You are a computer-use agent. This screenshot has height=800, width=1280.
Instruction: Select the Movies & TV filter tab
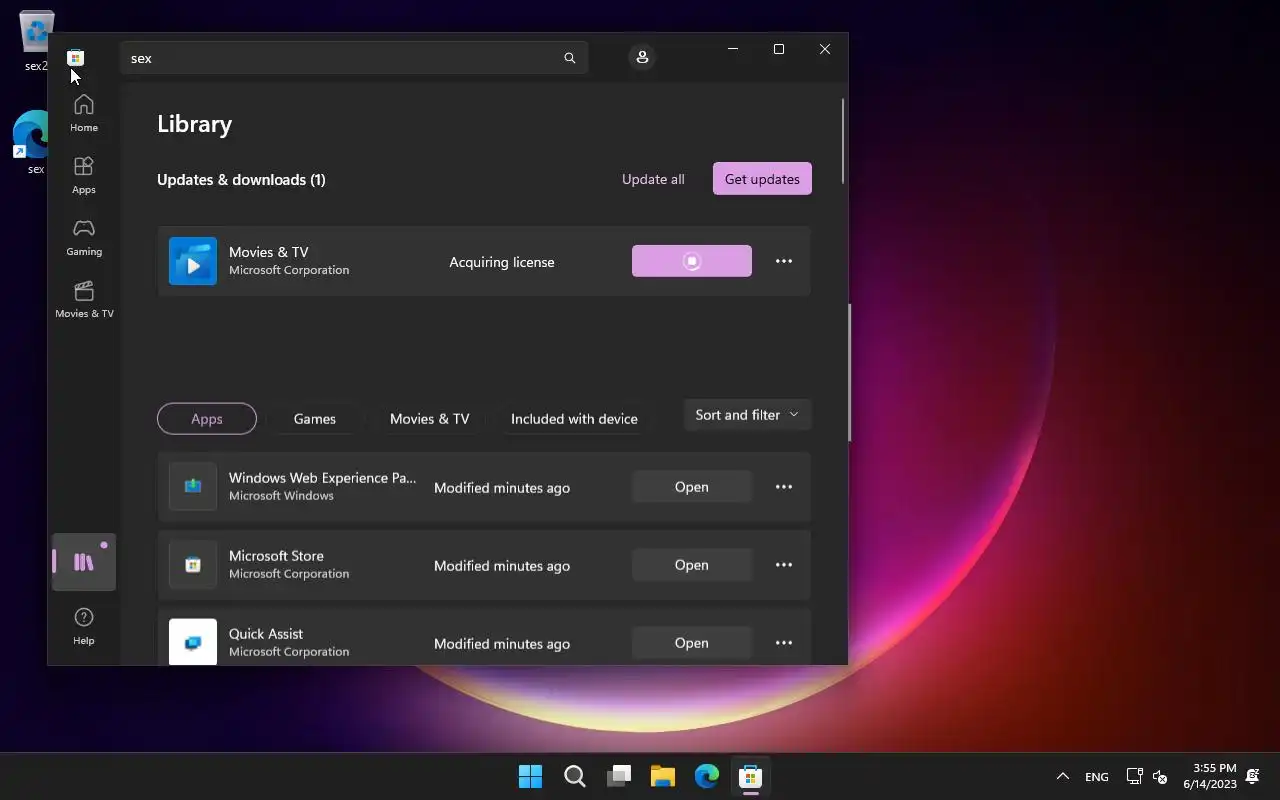click(x=430, y=419)
